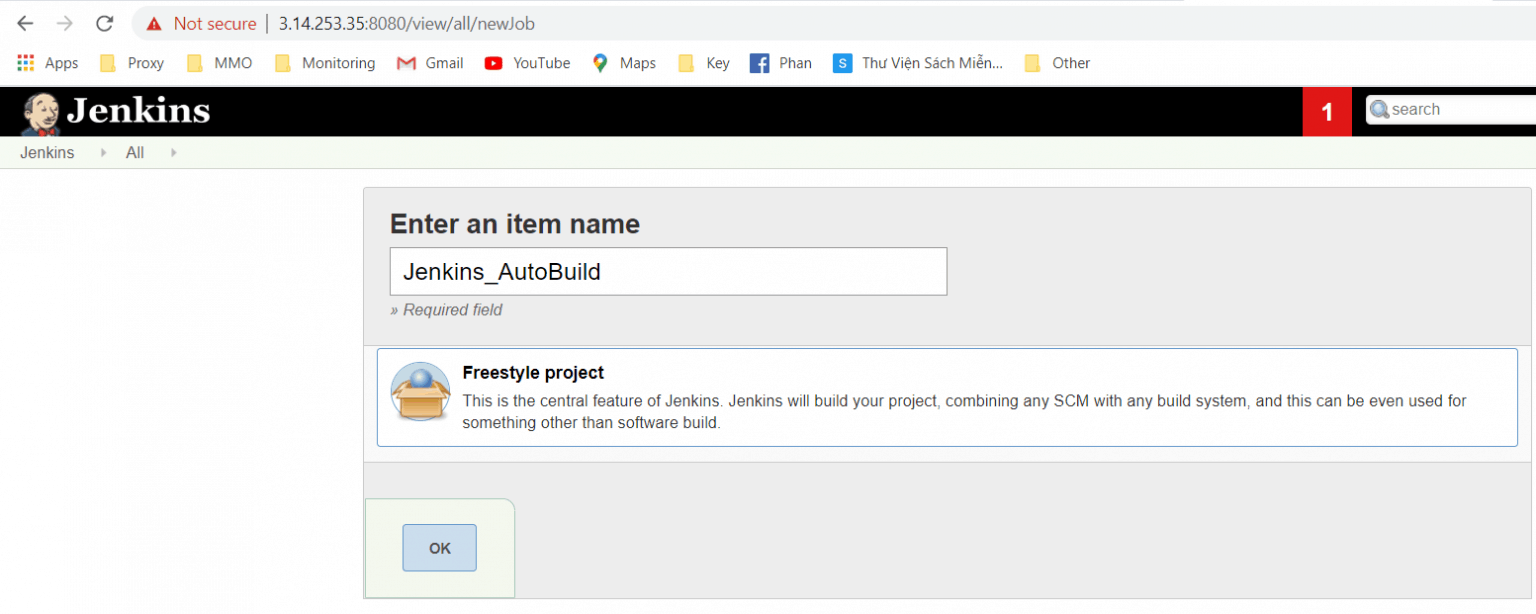The width and height of the screenshot is (1536, 614).
Task: Open YouTube from the bookmarks bar
Action: (527, 62)
